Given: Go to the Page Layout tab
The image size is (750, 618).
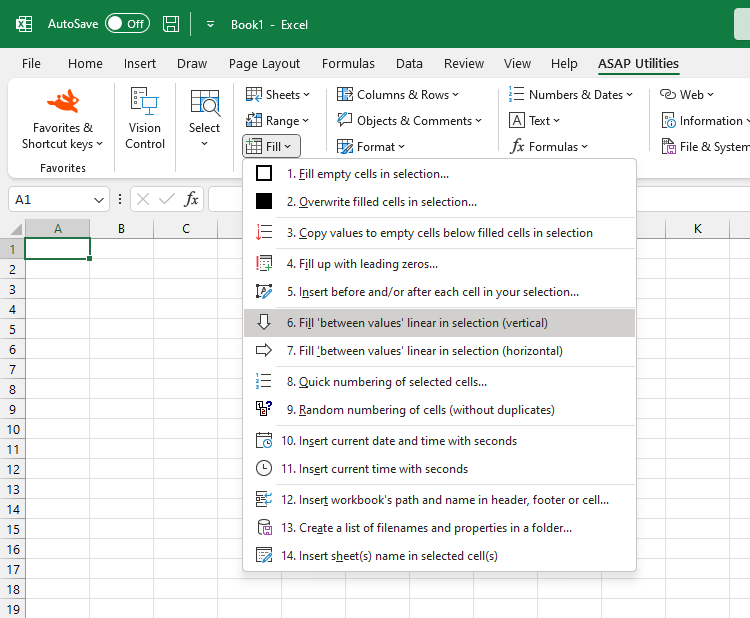Looking at the screenshot, I should (264, 64).
